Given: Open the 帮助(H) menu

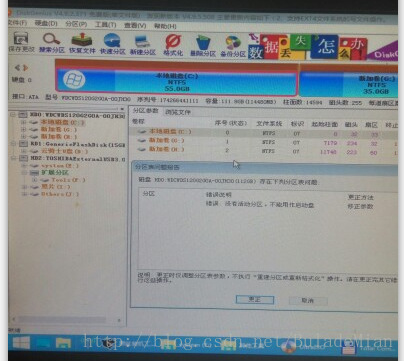Looking at the screenshot, I should [165, 26].
